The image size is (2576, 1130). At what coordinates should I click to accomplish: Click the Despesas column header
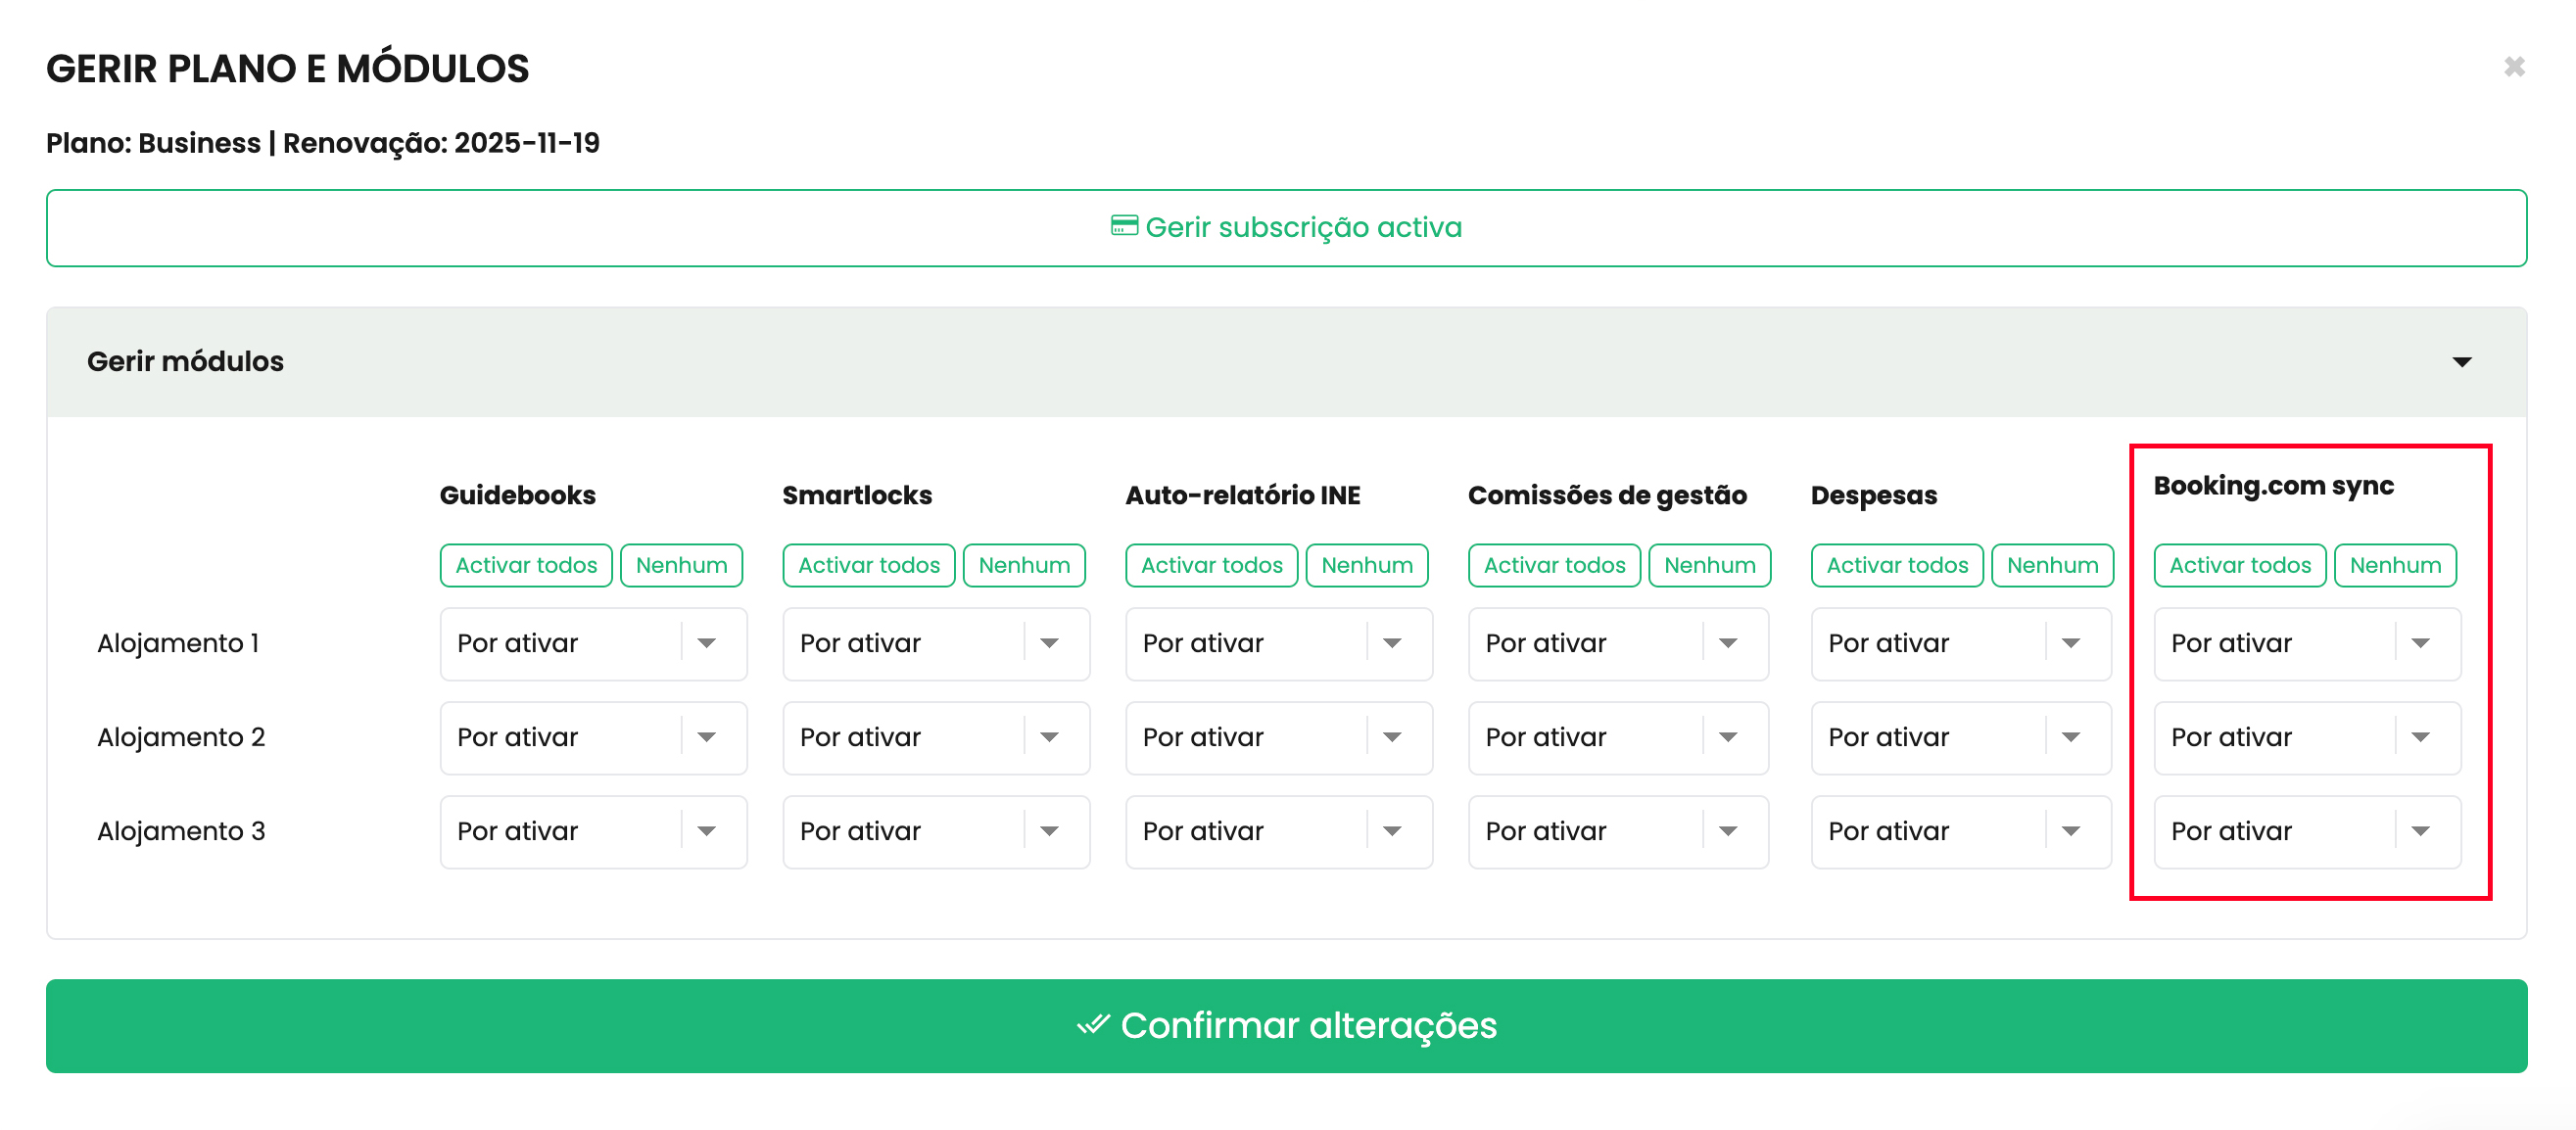pyautogui.click(x=1874, y=495)
